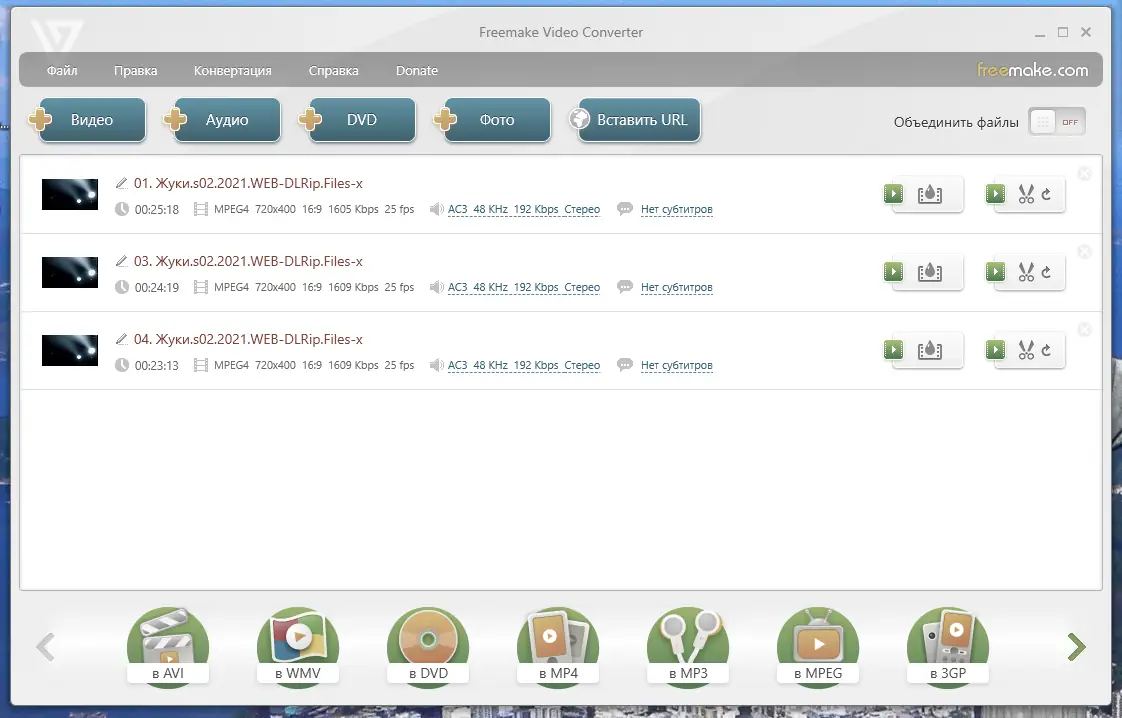Select thumbnail of 04. Жуки video
This screenshot has width=1122, height=718.
pos(69,350)
